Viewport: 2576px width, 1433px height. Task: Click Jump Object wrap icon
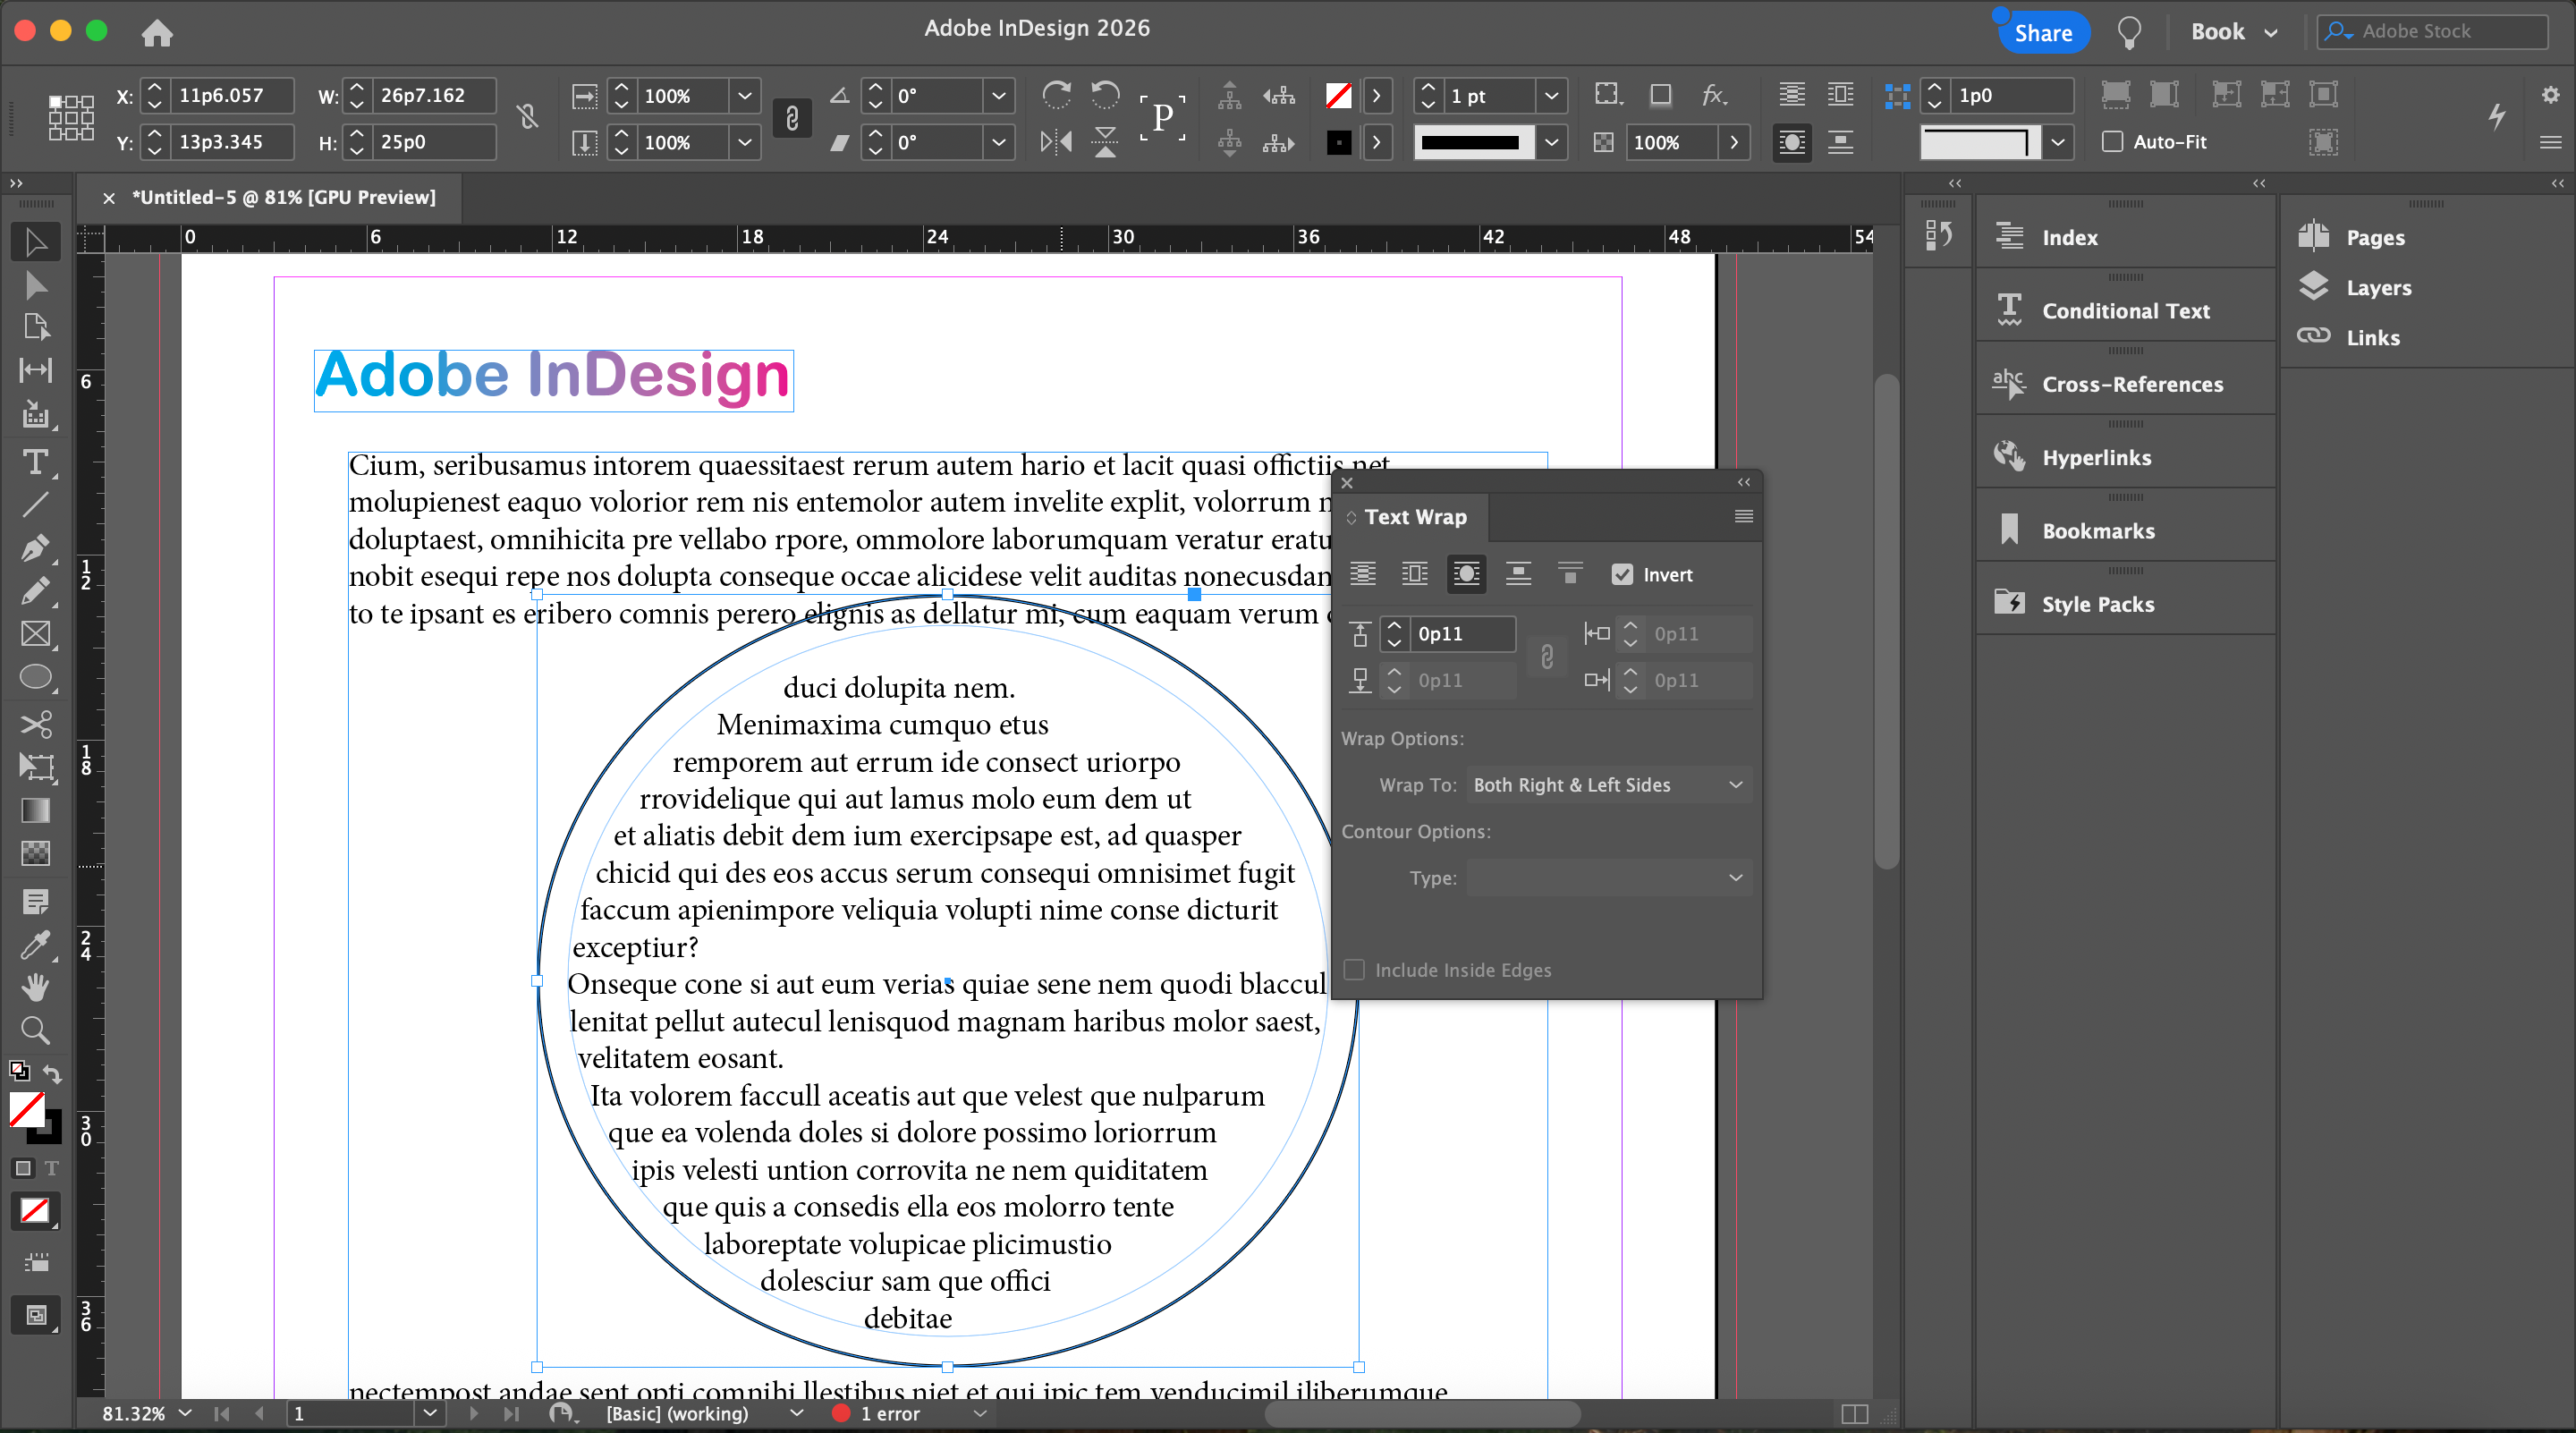click(x=1518, y=574)
